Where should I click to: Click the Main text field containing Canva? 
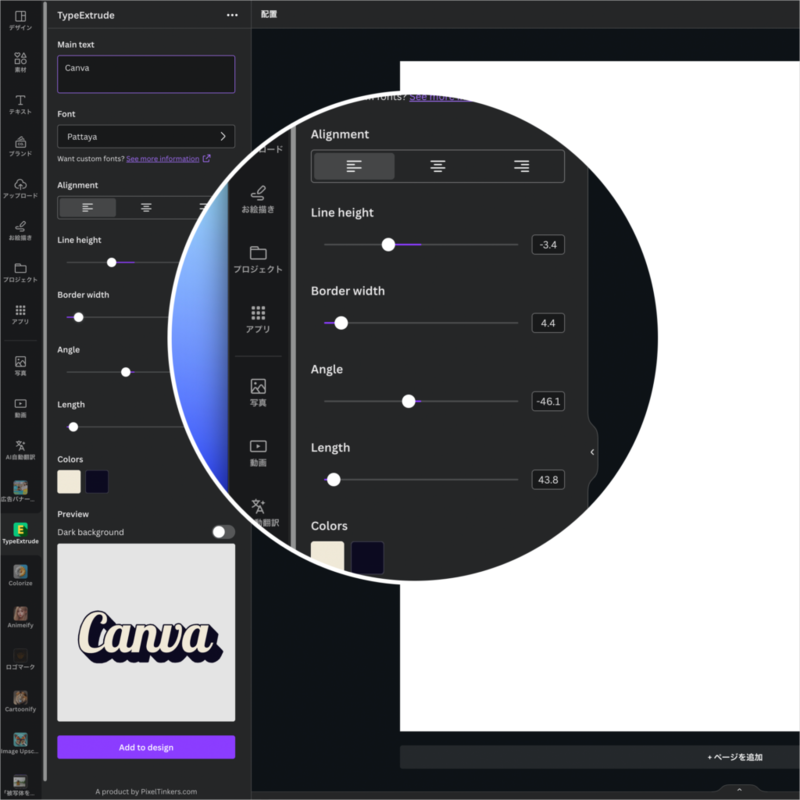(146, 74)
